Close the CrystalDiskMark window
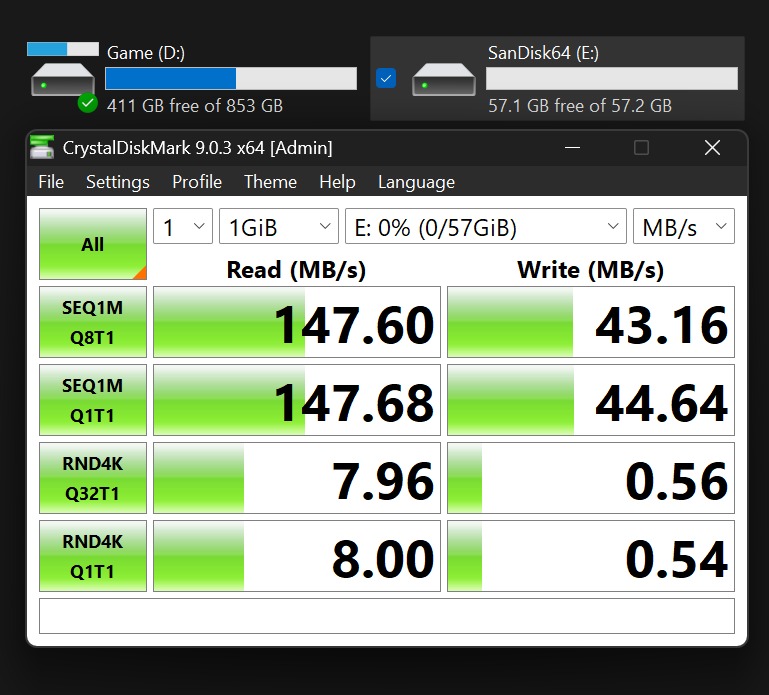The height and width of the screenshot is (695, 769). tap(712, 147)
